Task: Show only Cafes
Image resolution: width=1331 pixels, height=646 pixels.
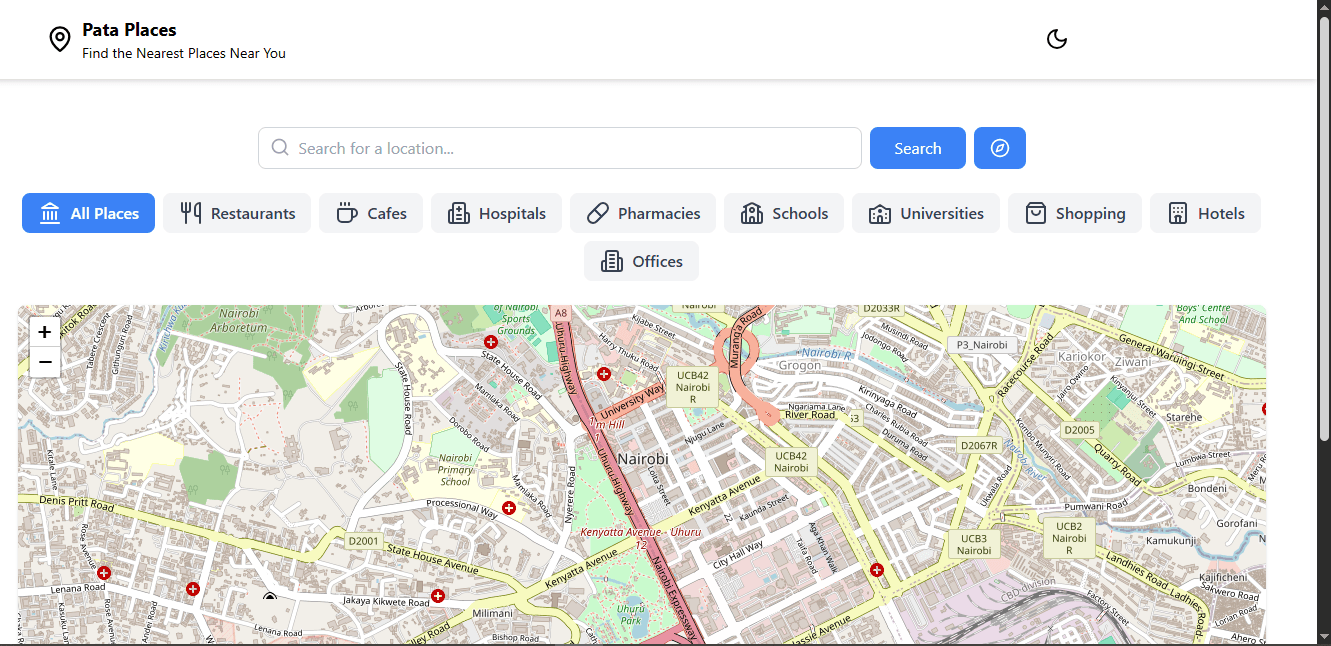Action: tap(371, 213)
